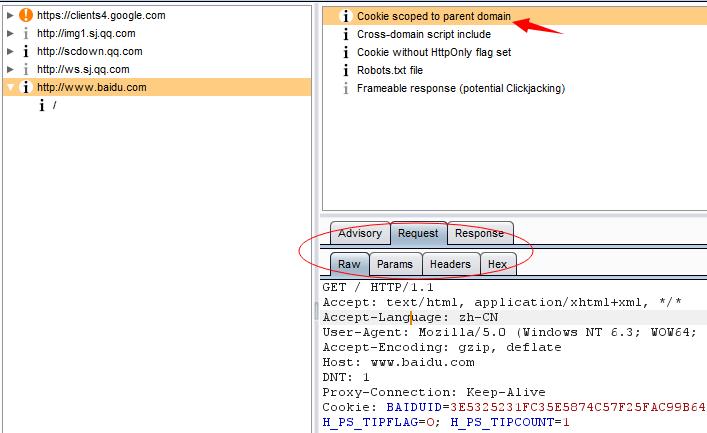Click info icon beside img1.sj.qq.com
Viewport: 707px width, 433px height.
tap(26, 33)
